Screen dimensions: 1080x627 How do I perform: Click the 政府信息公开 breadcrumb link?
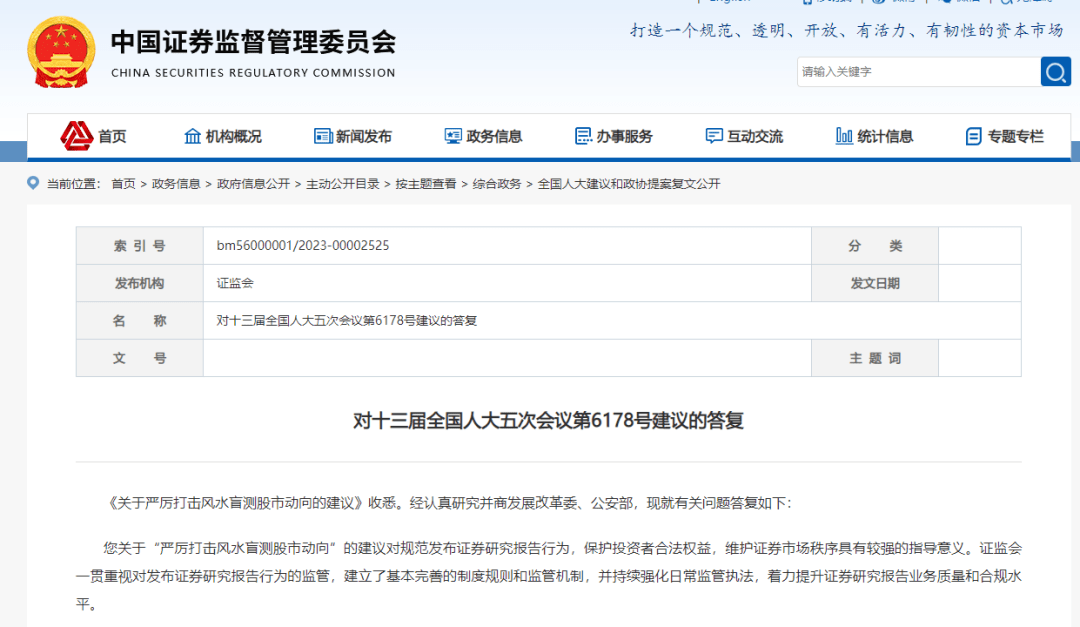pos(253,183)
